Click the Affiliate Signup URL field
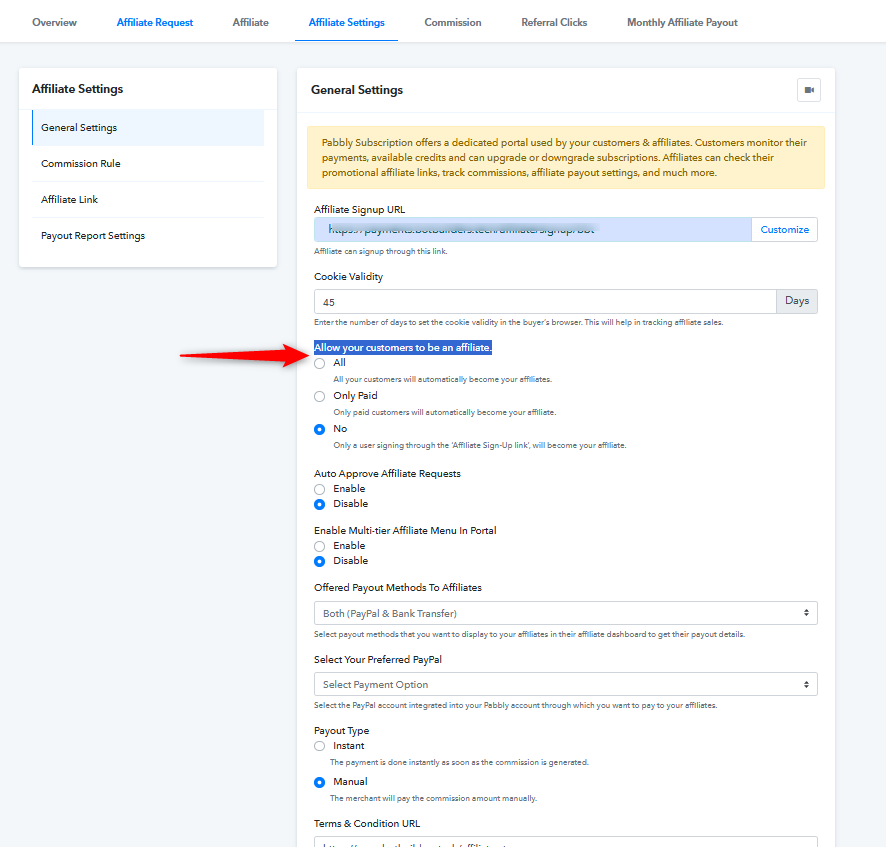 [532, 230]
